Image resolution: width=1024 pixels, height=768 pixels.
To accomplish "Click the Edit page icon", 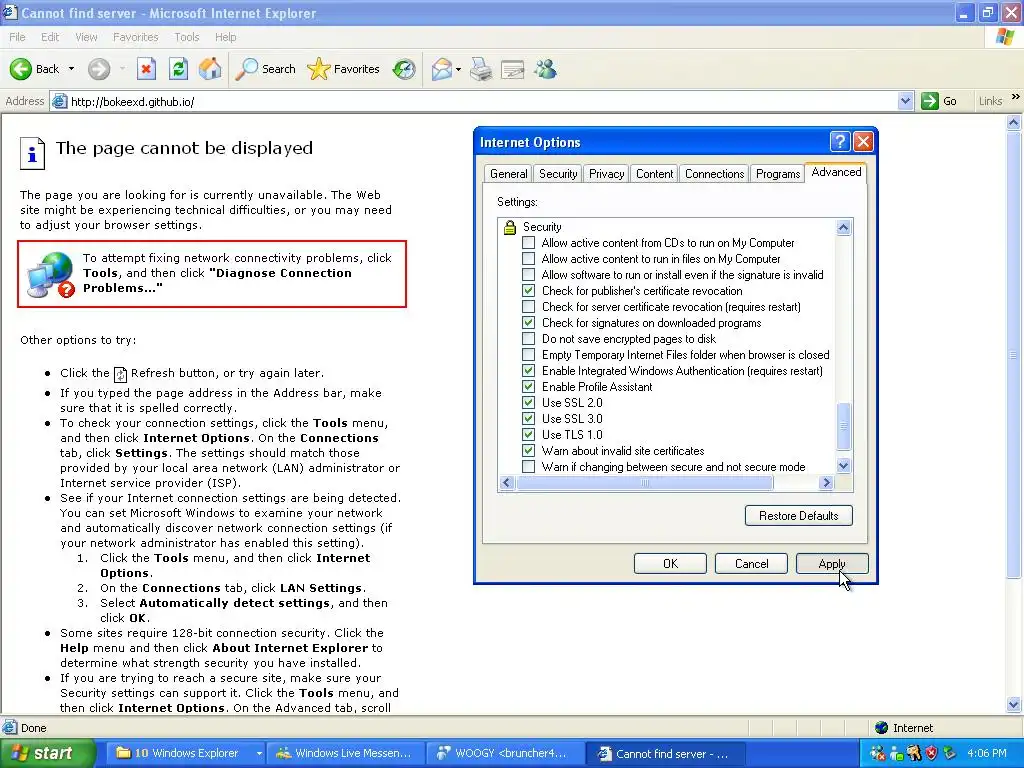I will coord(513,69).
